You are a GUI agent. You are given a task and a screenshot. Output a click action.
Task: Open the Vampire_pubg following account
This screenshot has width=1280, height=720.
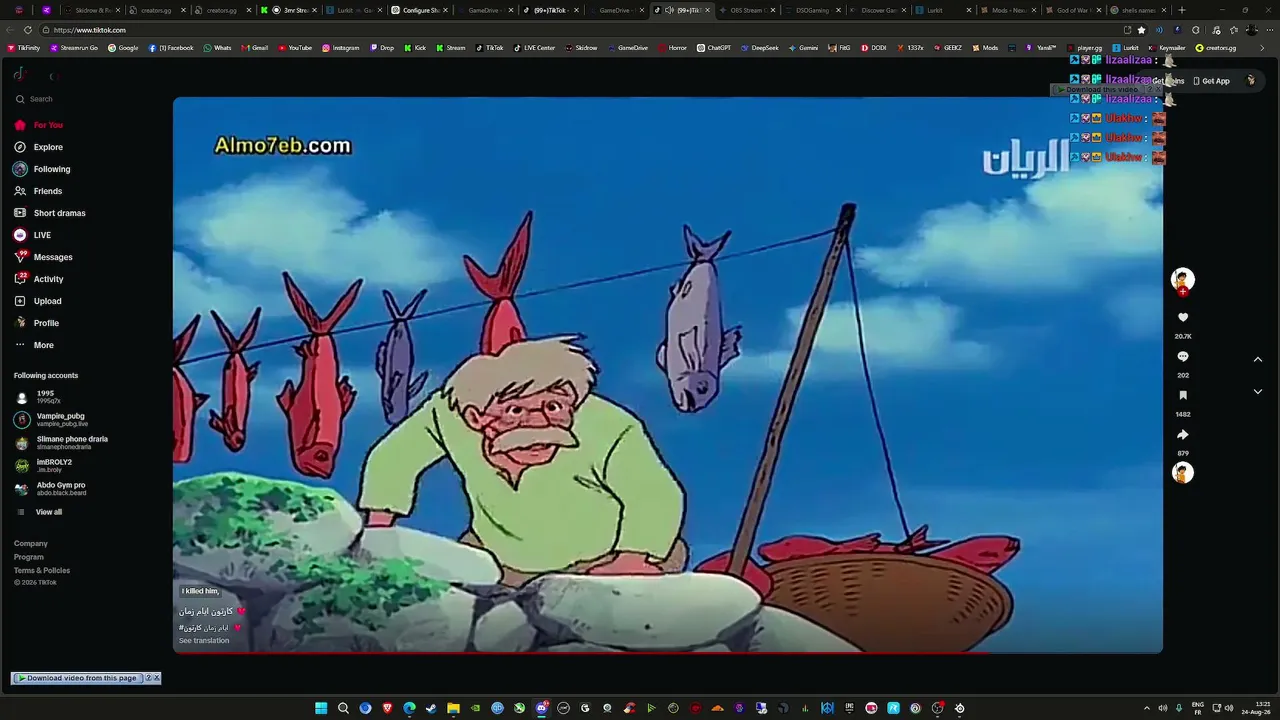62,419
